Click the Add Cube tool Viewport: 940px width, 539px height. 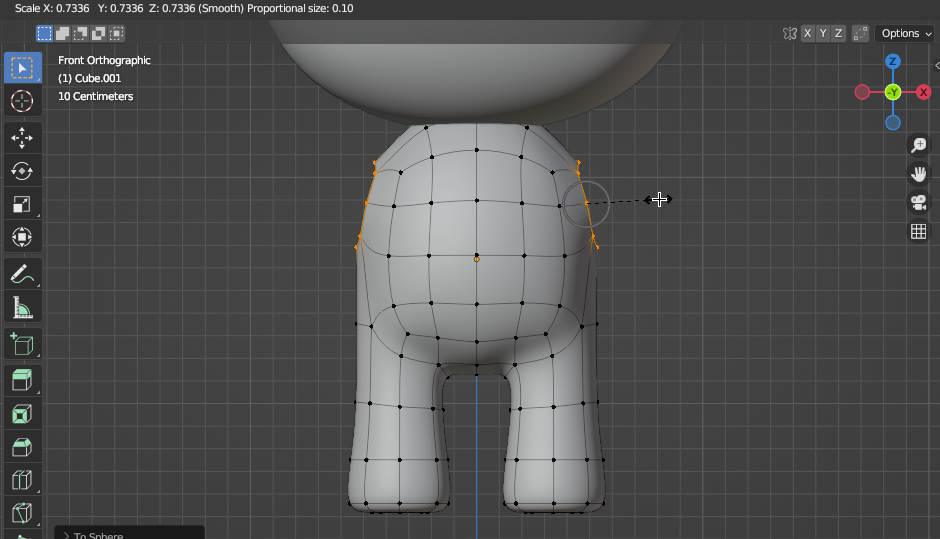coord(22,344)
